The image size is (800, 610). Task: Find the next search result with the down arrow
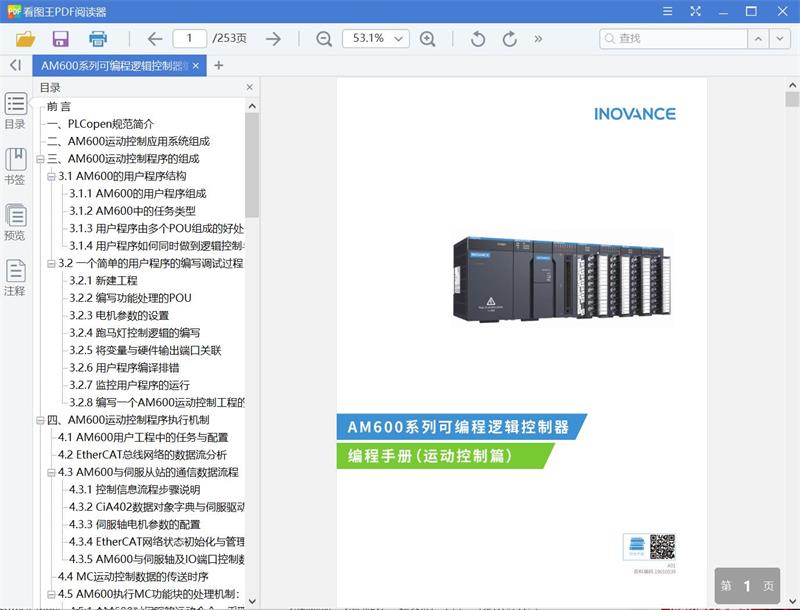point(780,39)
